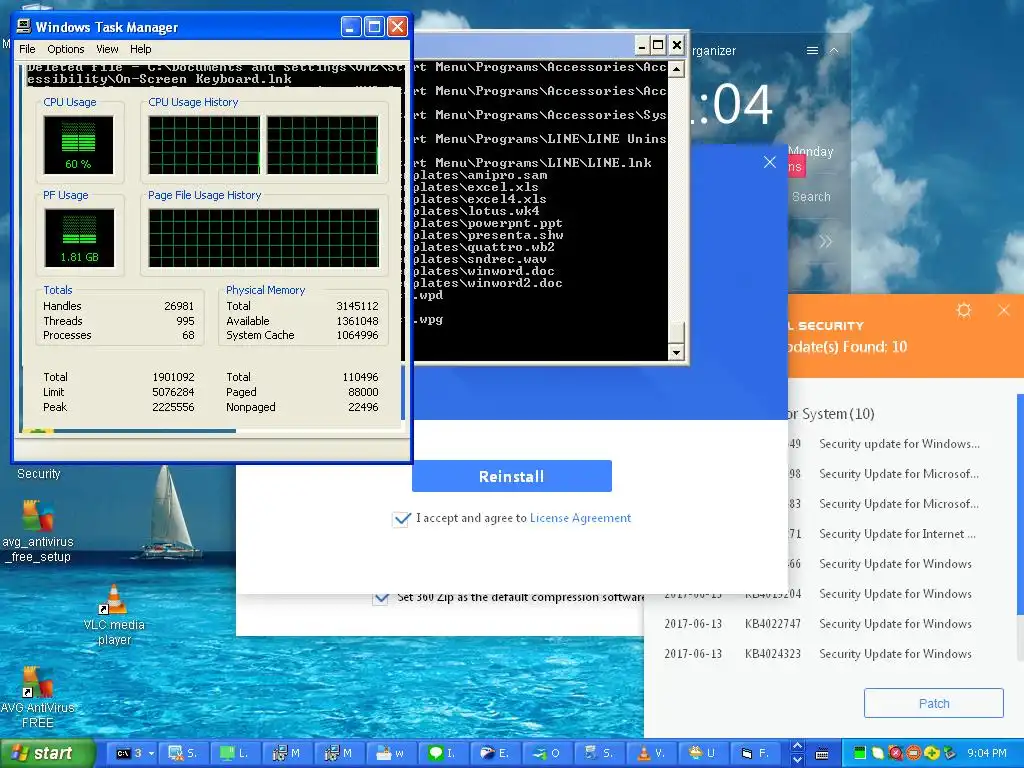Open the License Agreement link
Screen dimensions: 1024x768
click(x=581, y=518)
